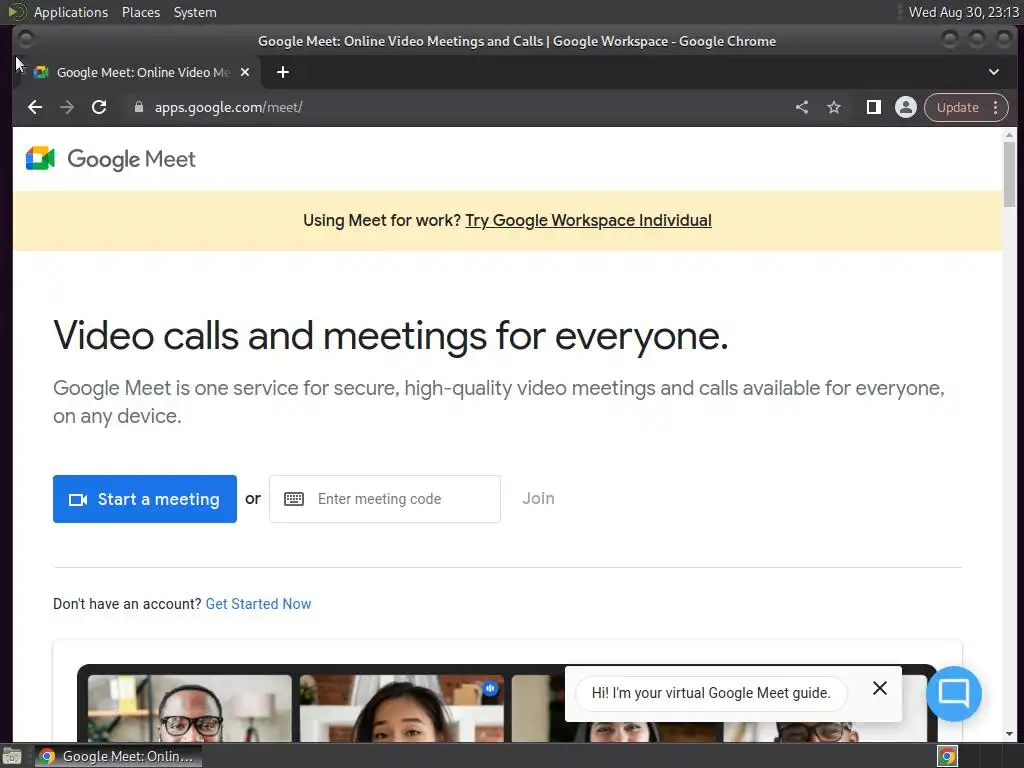The height and width of the screenshot is (768, 1024).
Task: Click the Join button
Action: pos(538,498)
